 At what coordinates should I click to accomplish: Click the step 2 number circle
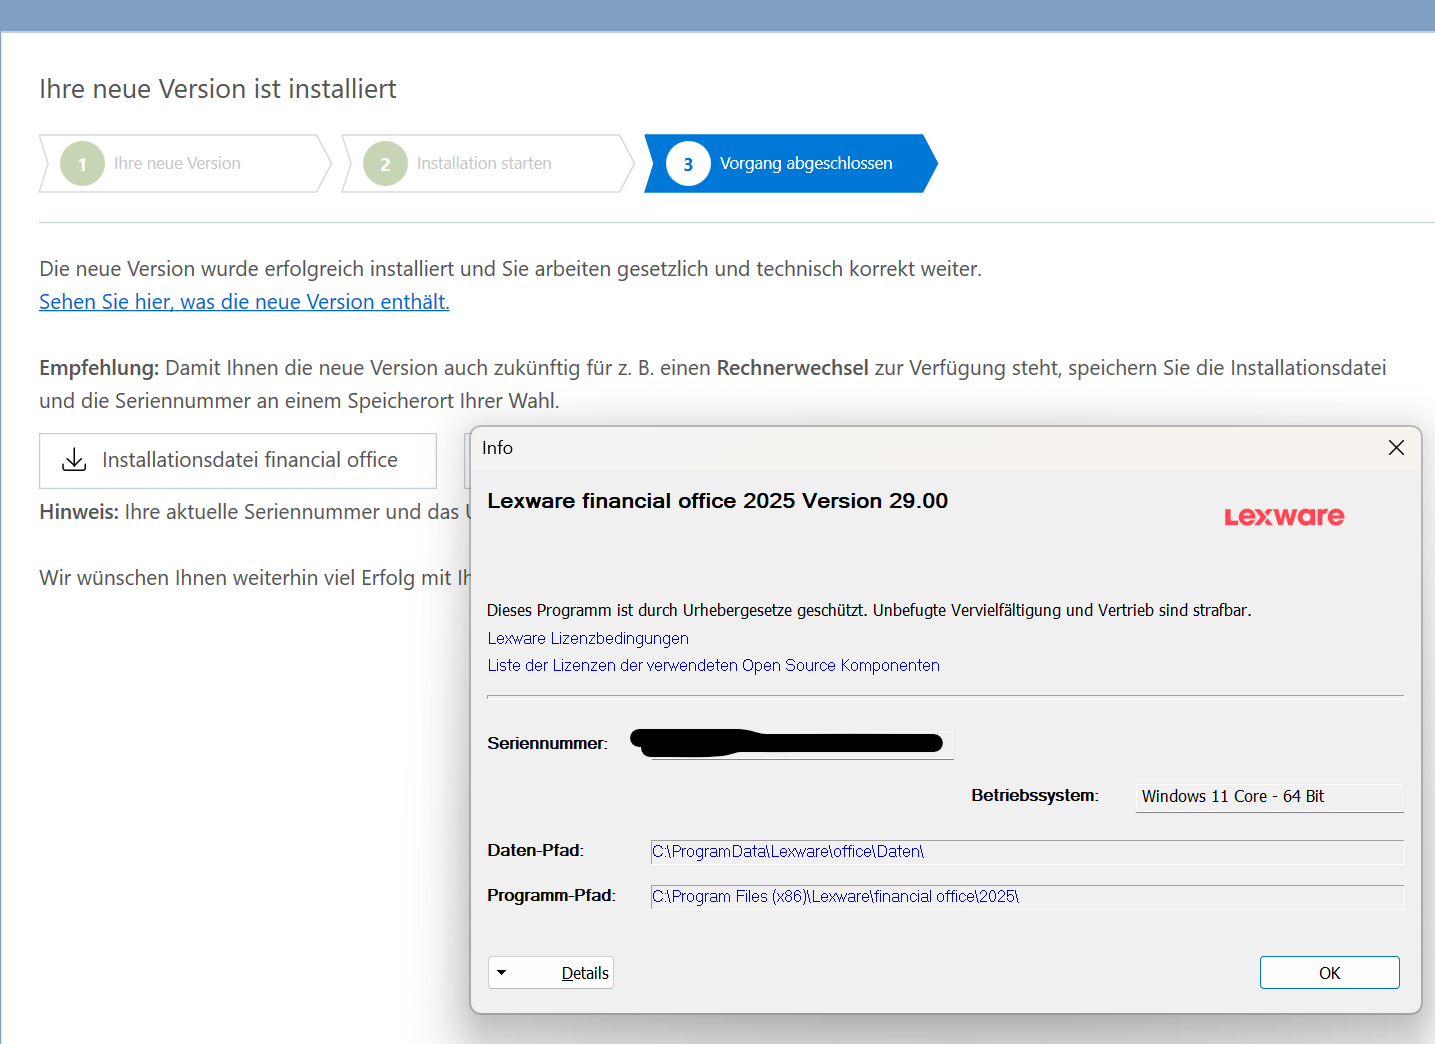tap(385, 164)
